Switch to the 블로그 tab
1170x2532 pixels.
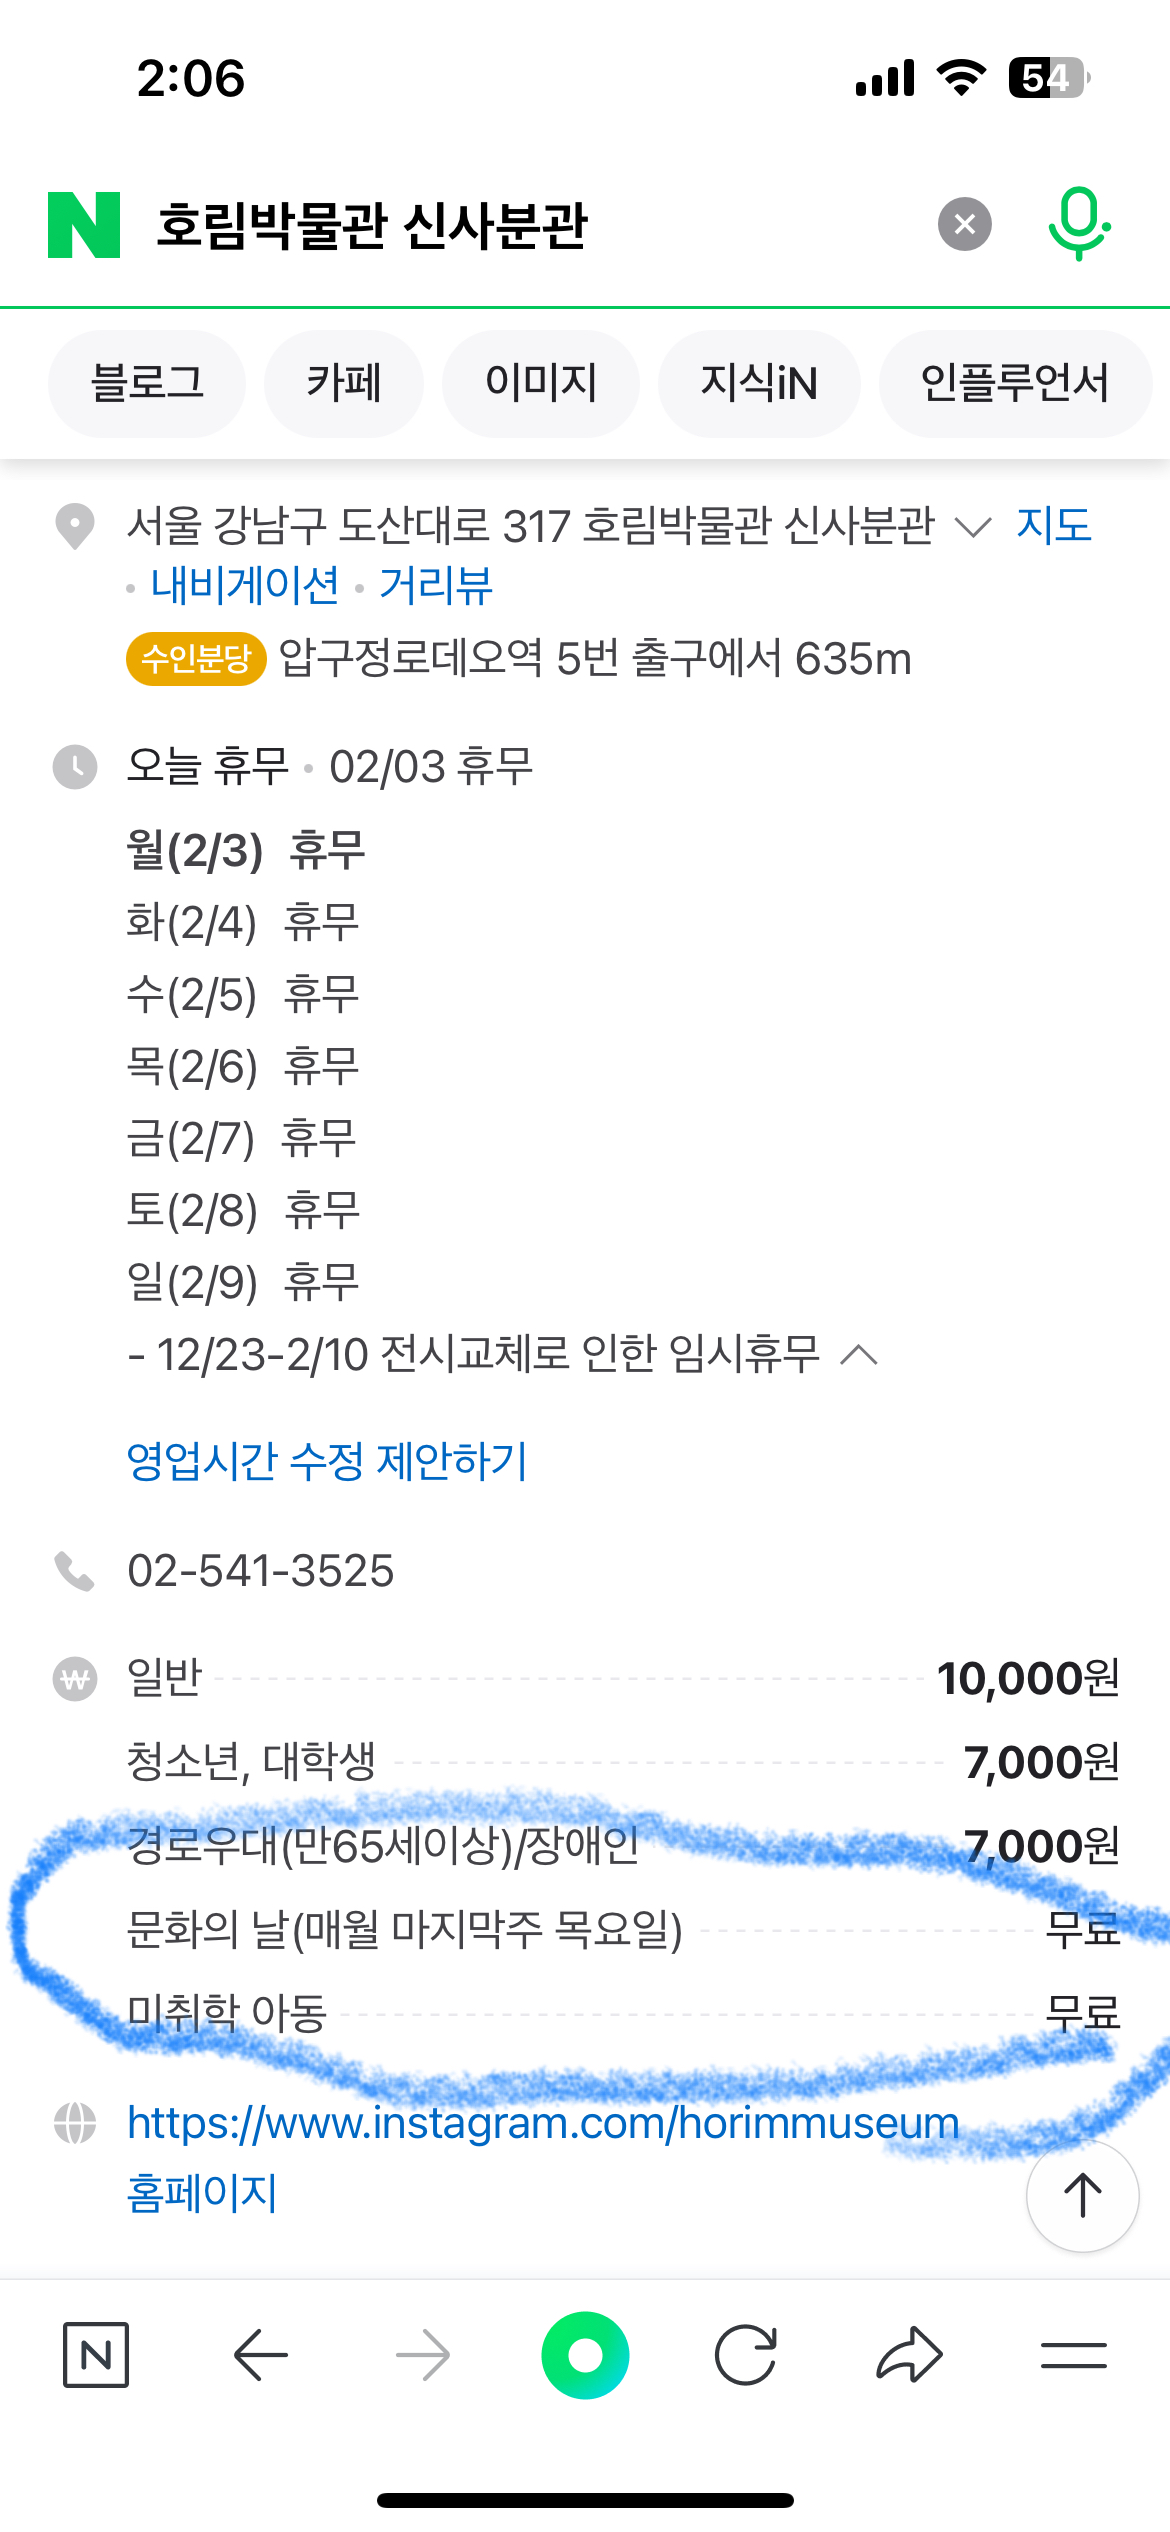click(x=147, y=383)
